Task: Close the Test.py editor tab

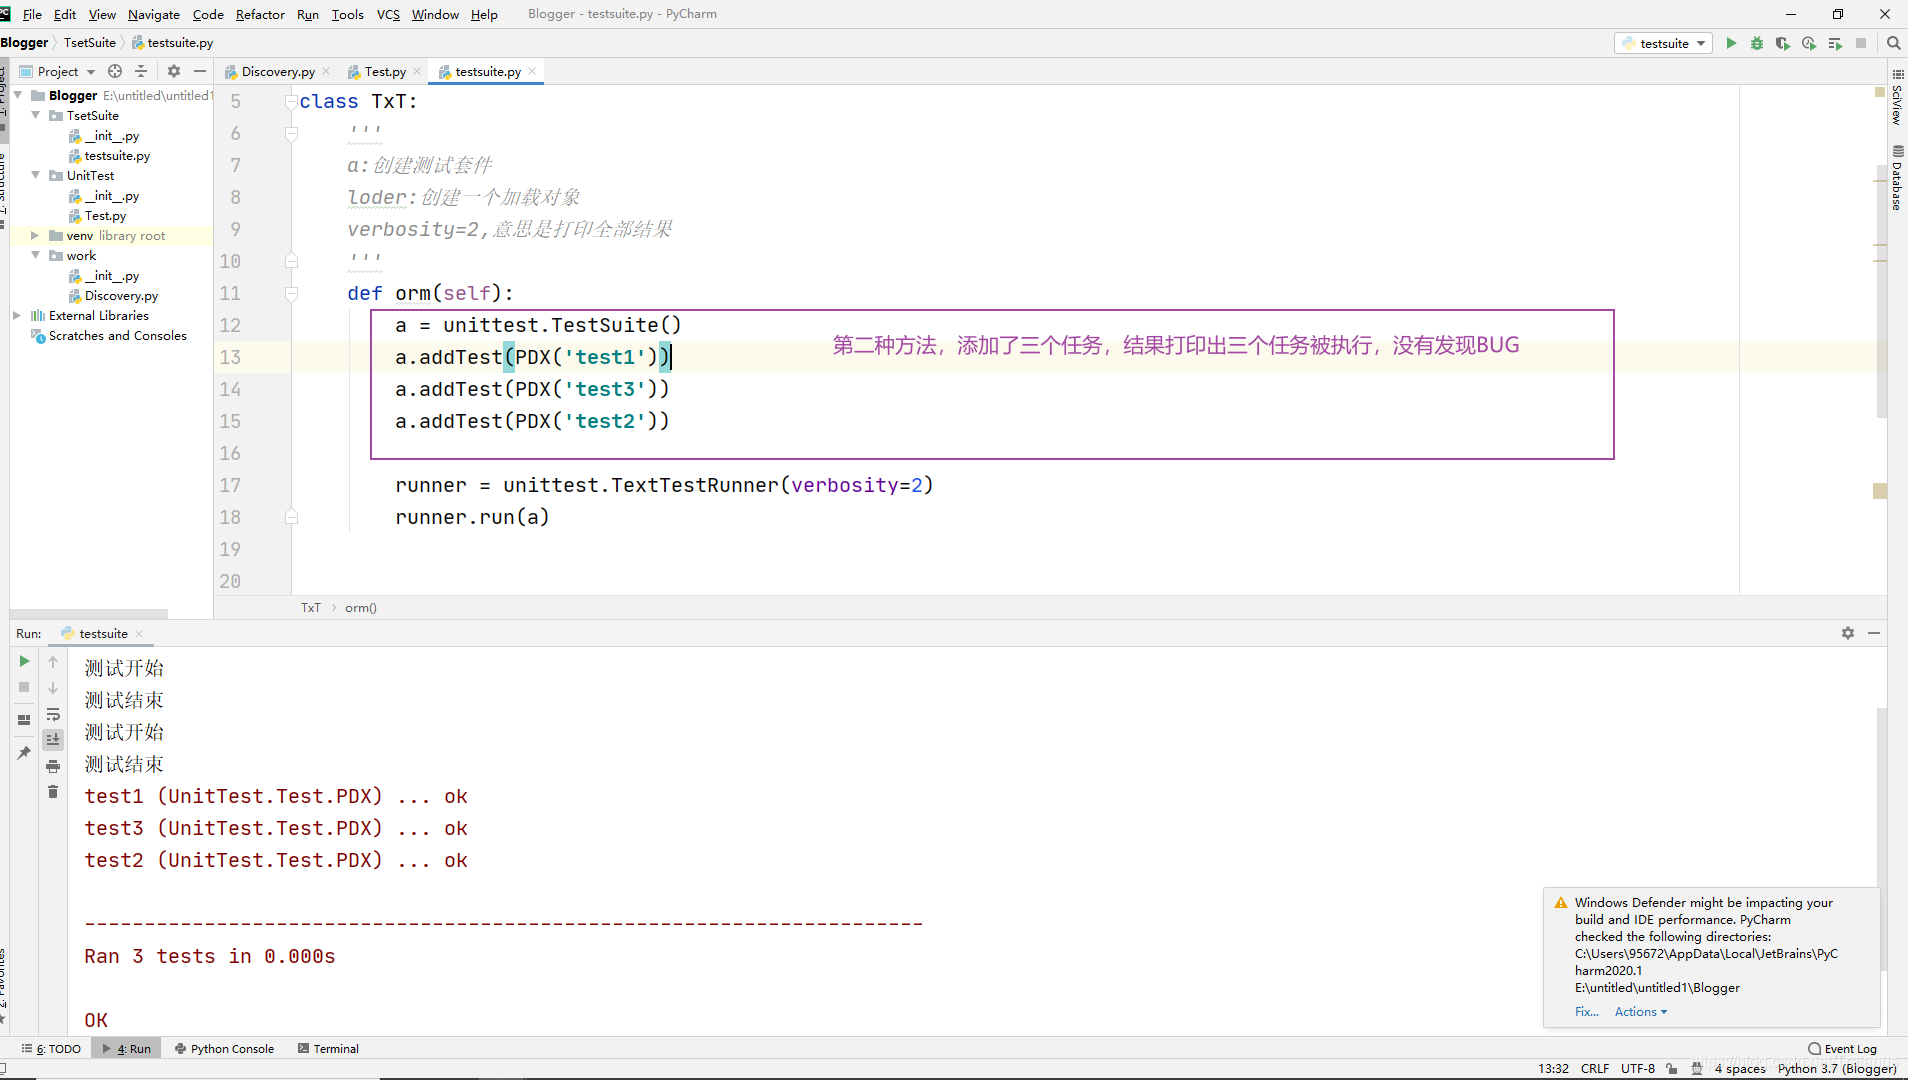Action: pos(417,71)
